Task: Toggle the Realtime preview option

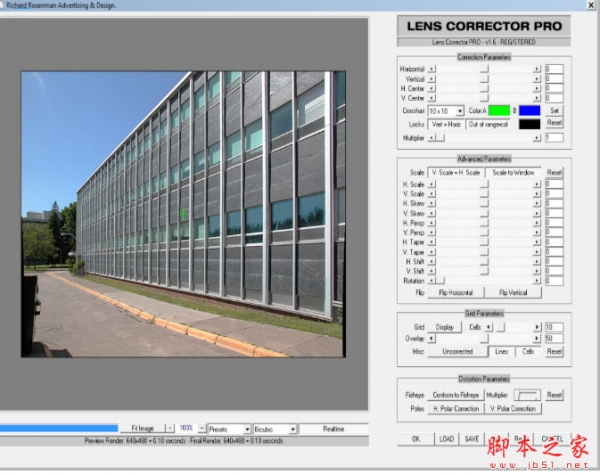Action: pyautogui.click(x=333, y=429)
